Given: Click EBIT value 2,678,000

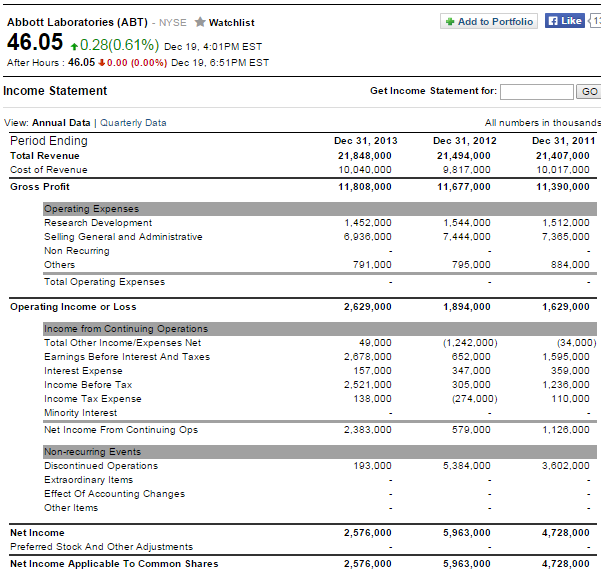Looking at the screenshot, I should click(368, 357).
